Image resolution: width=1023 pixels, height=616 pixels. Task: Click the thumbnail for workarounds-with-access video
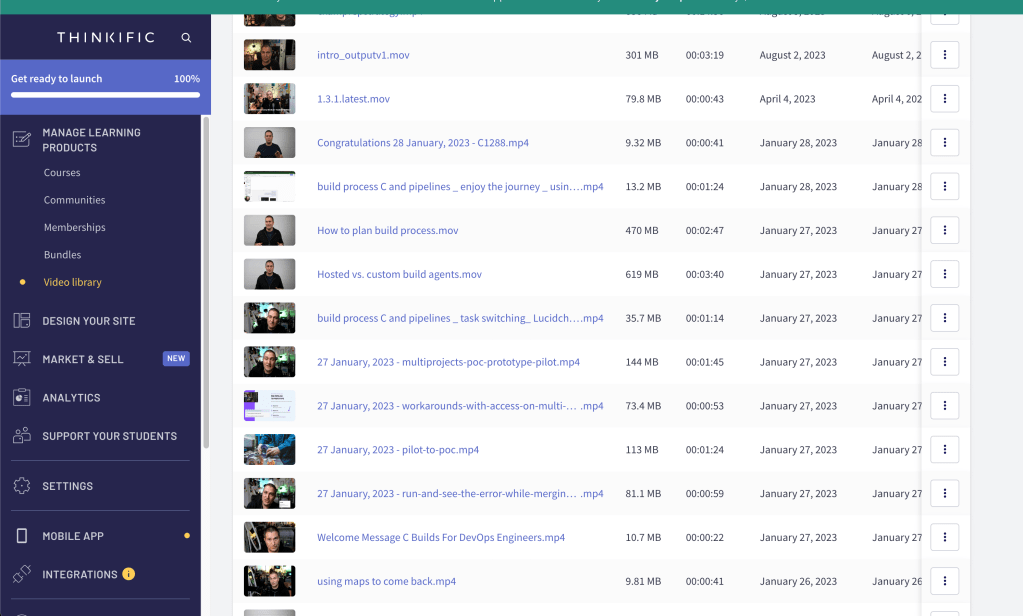[269, 405]
